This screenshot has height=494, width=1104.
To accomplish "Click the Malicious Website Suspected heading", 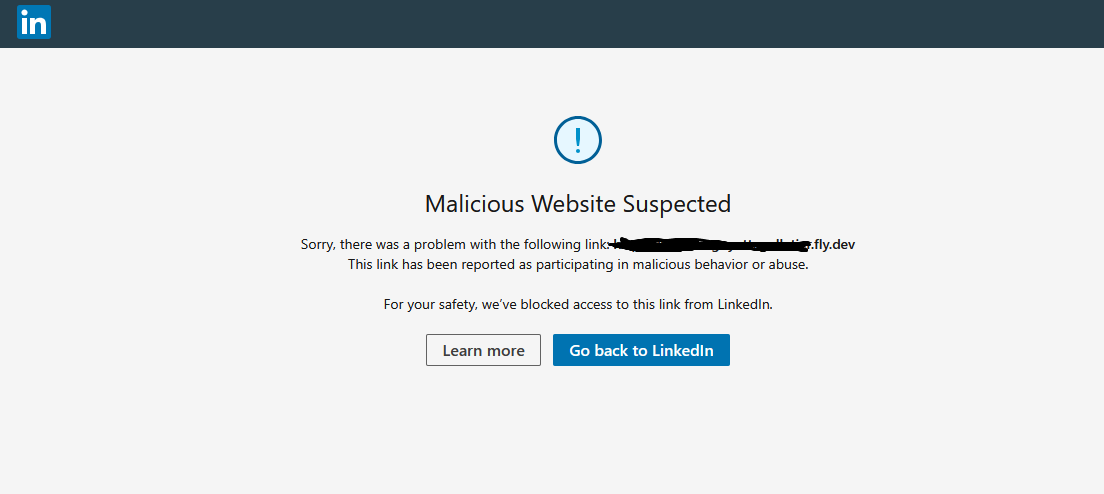I will click(x=578, y=203).
